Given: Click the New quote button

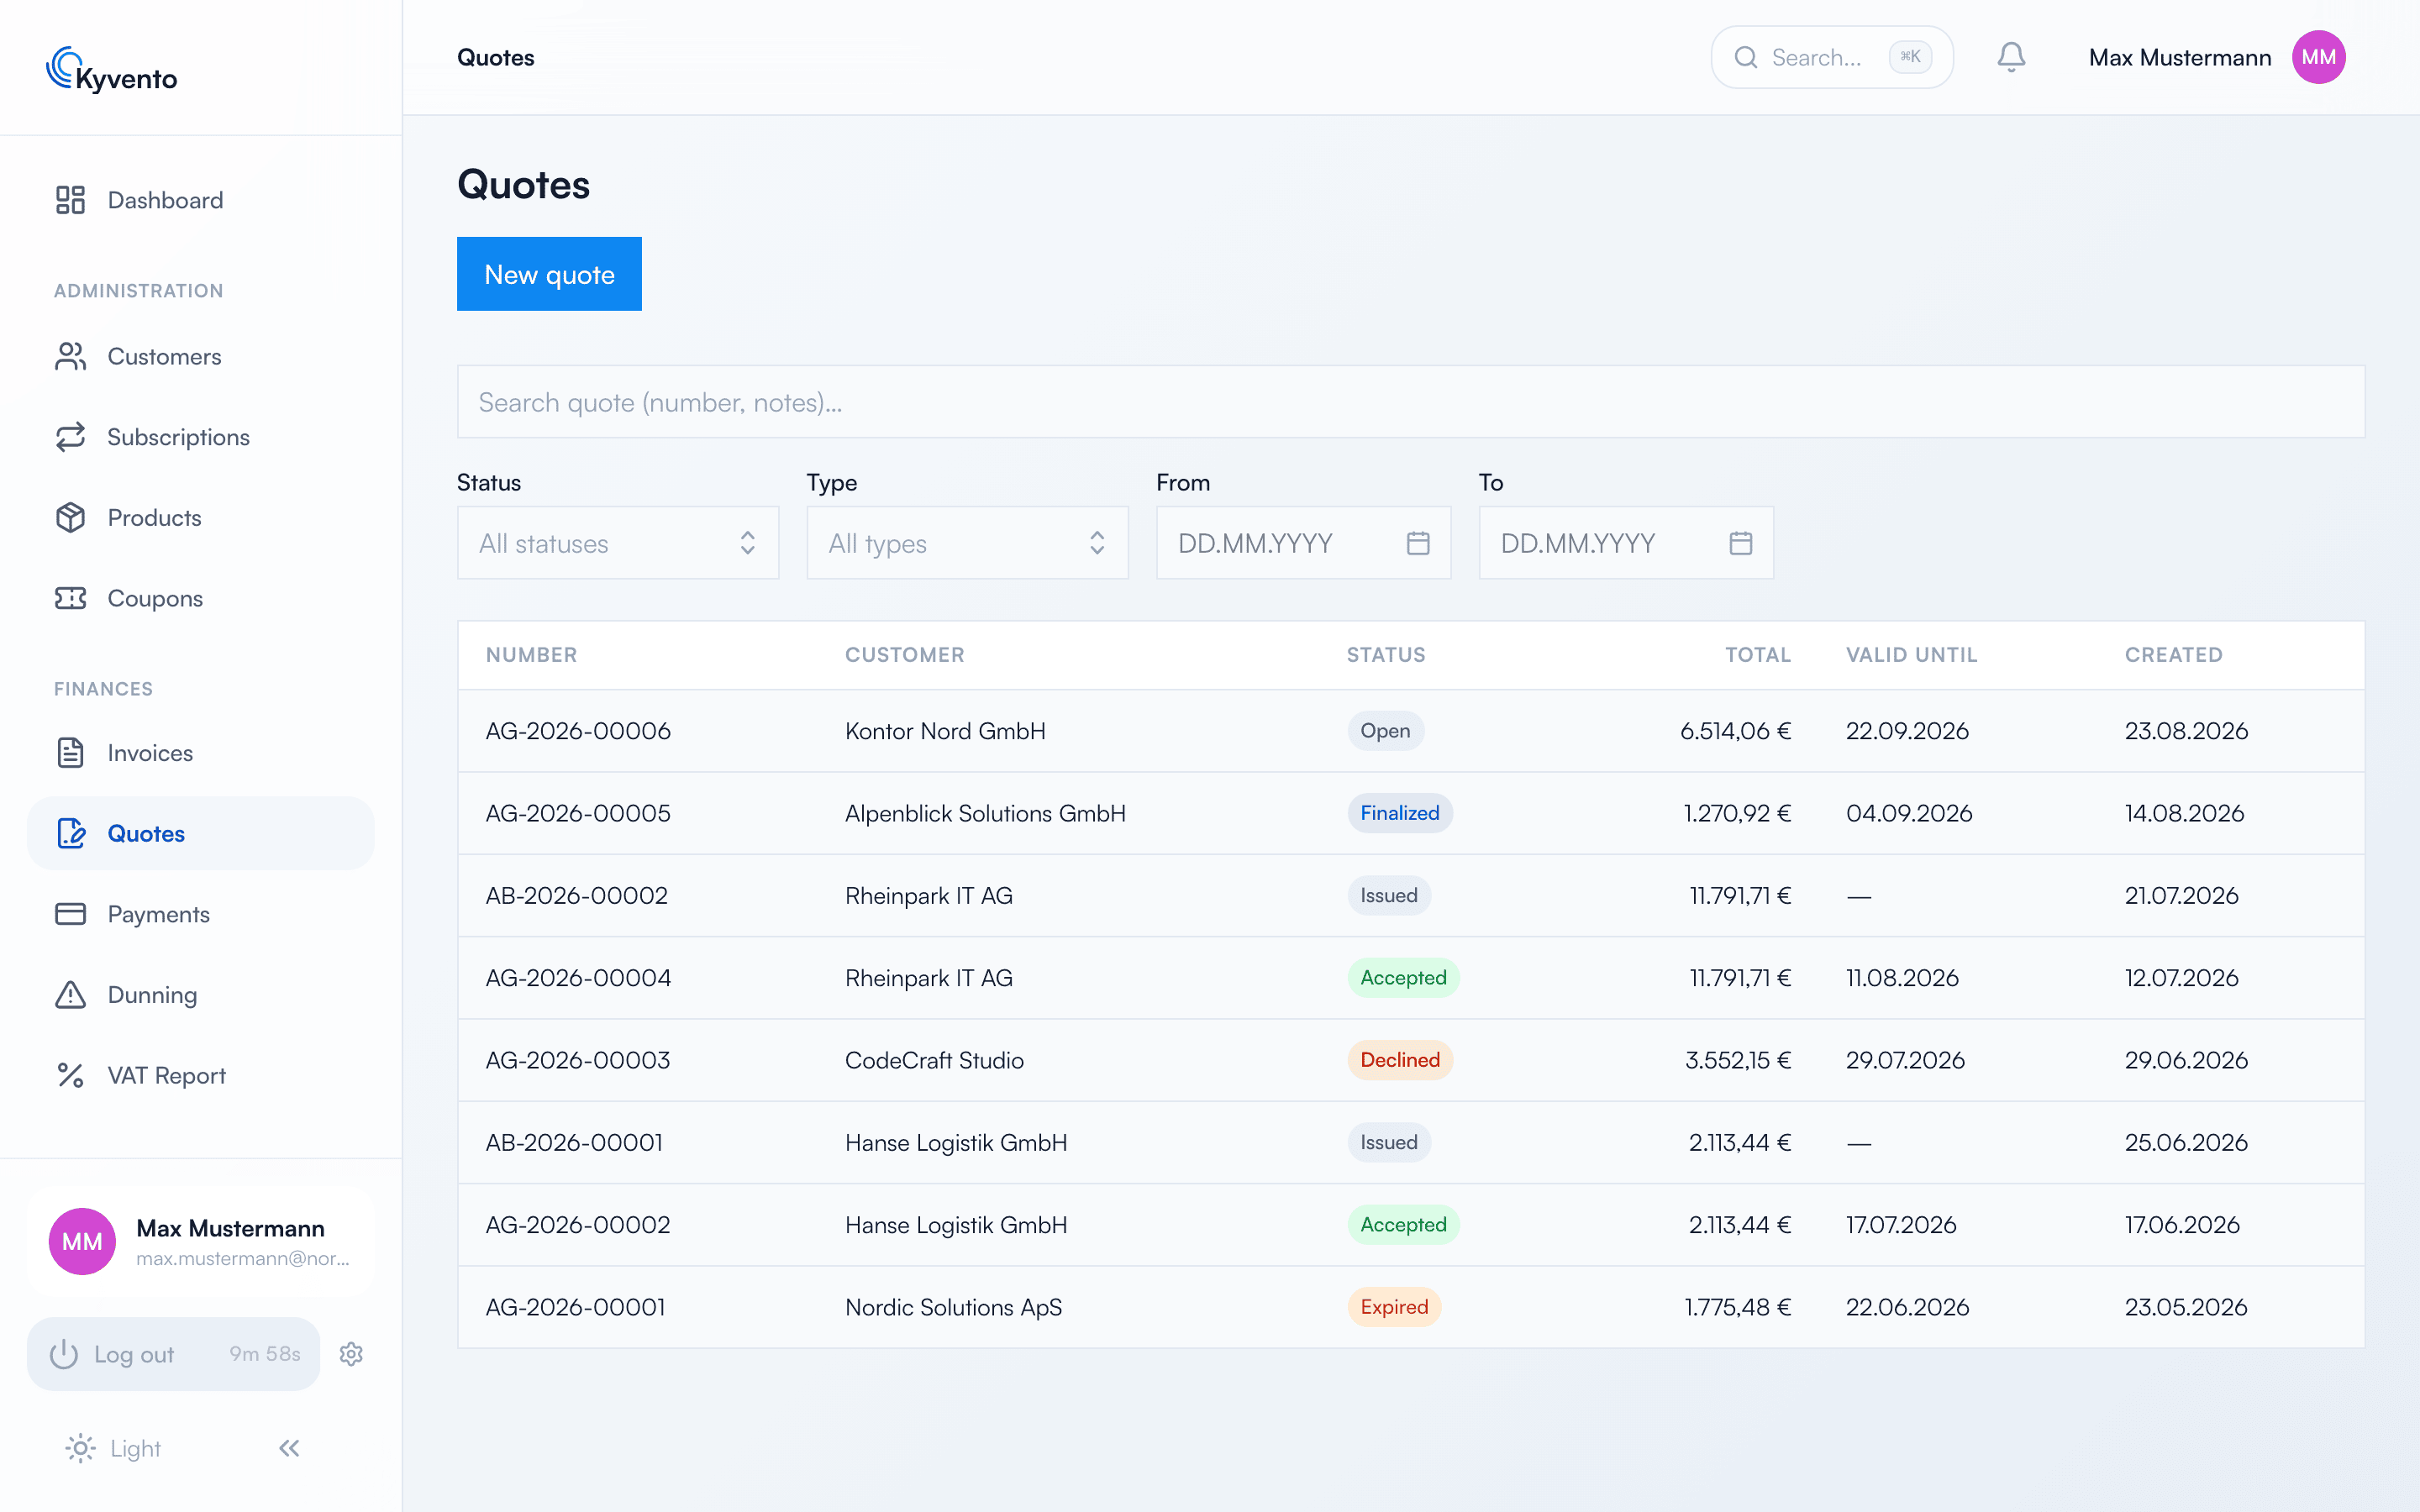Looking at the screenshot, I should (549, 274).
